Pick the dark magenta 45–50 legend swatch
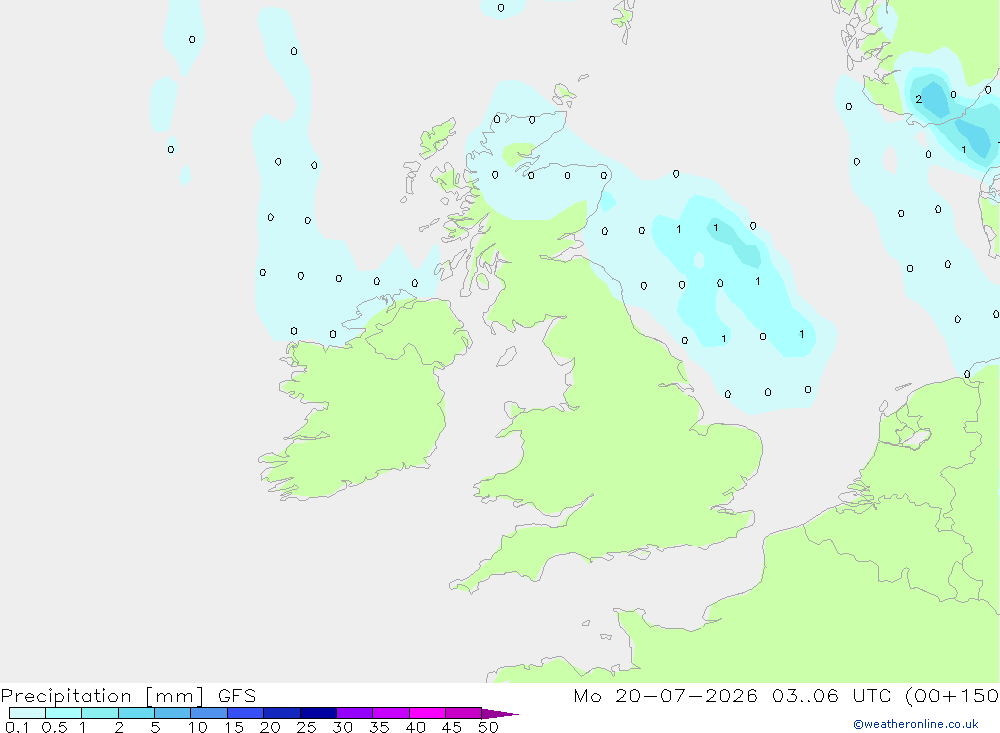The height and width of the screenshot is (733, 1000). pyautogui.click(x=463, y=713)
